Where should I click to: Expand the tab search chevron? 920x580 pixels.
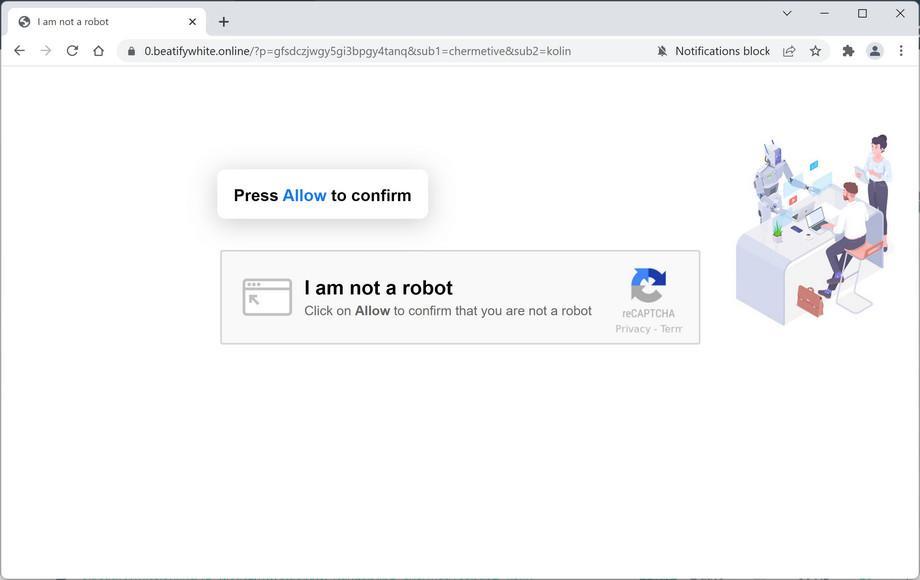pyautogui.click(x=787, y=13)
